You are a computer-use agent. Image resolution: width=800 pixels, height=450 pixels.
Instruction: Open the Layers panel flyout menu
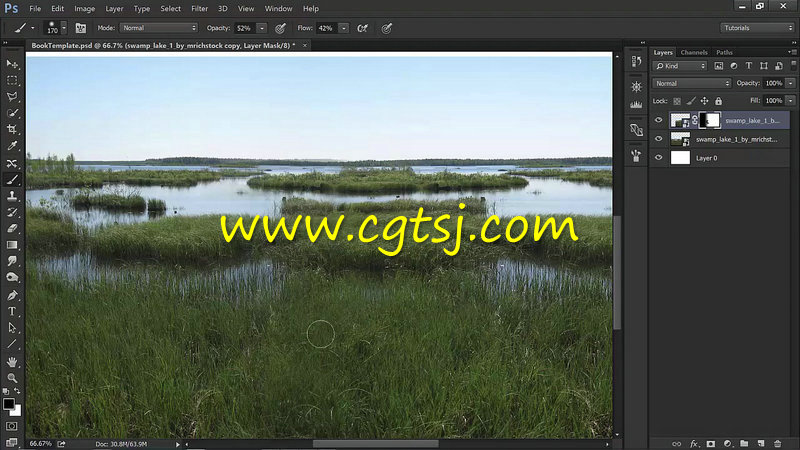pyautogui.click(x=791, y=52)
